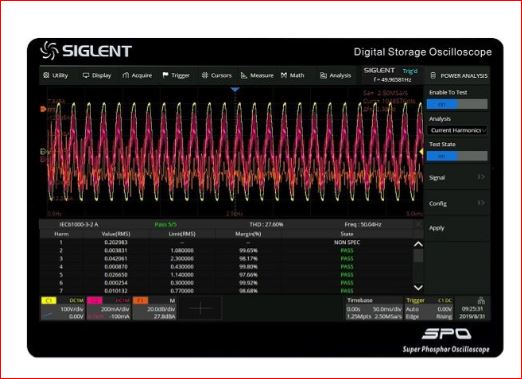Click the Value(RMS) column header
The image size is (522, 379).
coord(116,234)
